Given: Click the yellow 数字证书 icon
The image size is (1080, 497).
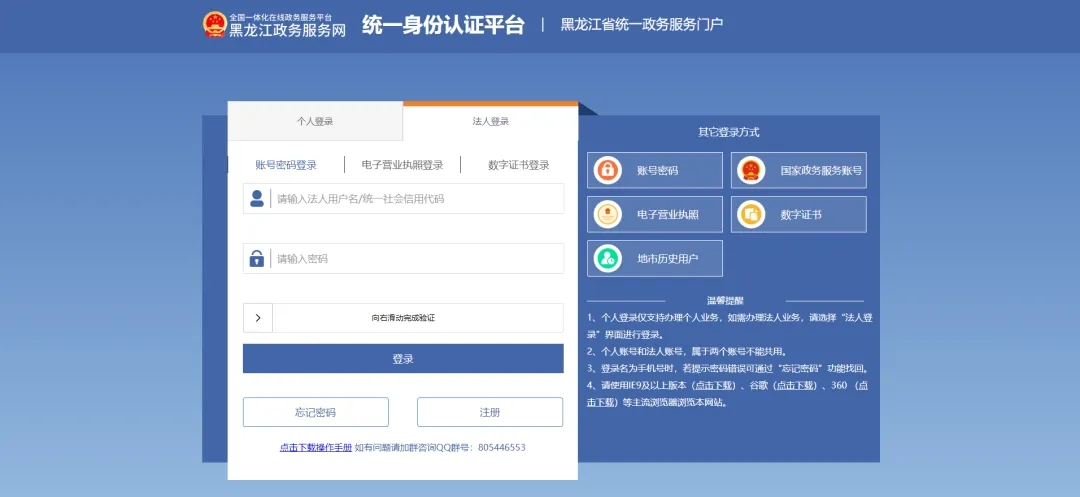Looking at the screenshot, I should (751, 214).
